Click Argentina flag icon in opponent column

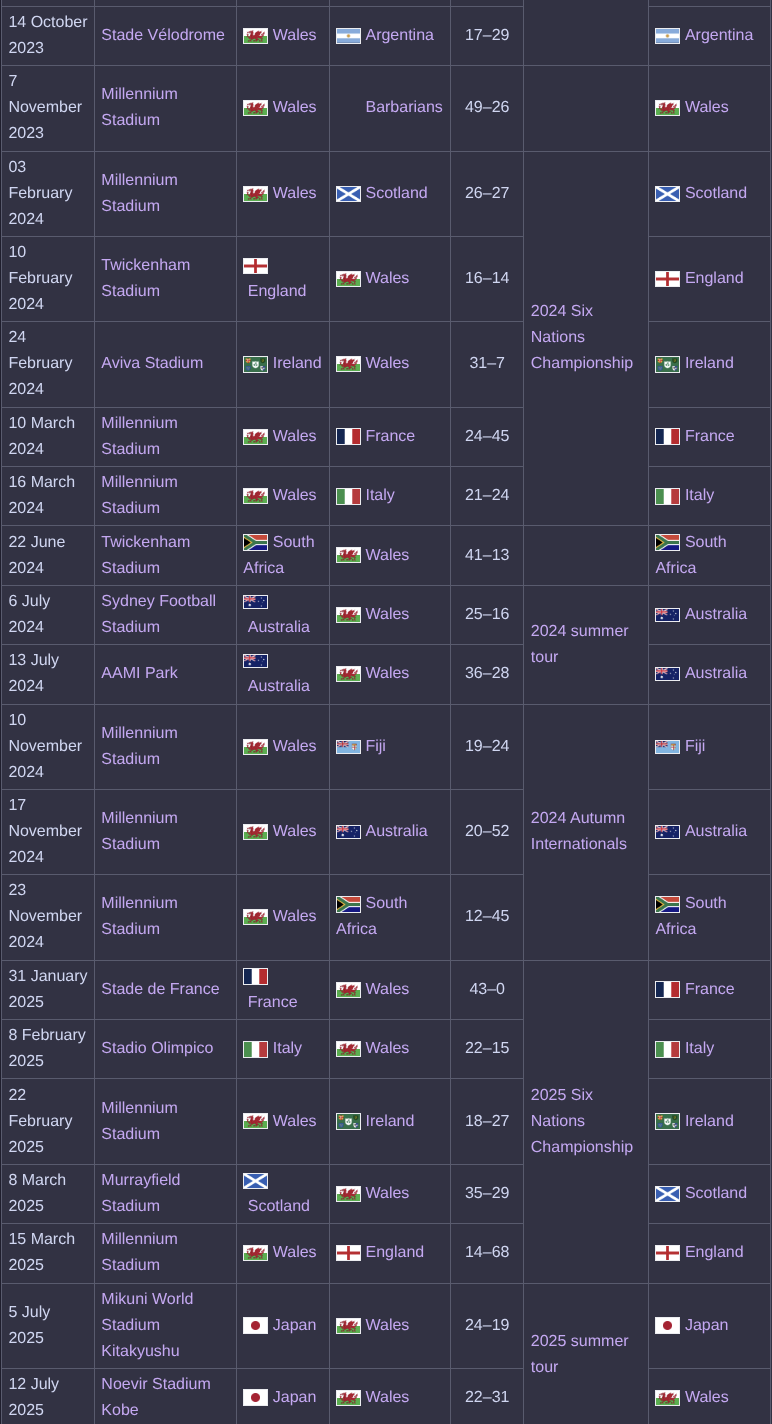pyautogui.click(x=348, y=36)
